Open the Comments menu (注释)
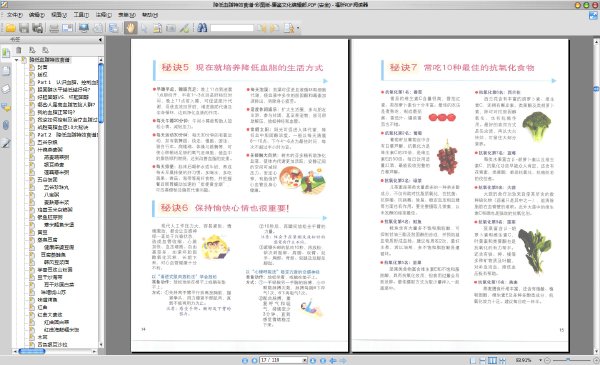 (x=103, y=15)
